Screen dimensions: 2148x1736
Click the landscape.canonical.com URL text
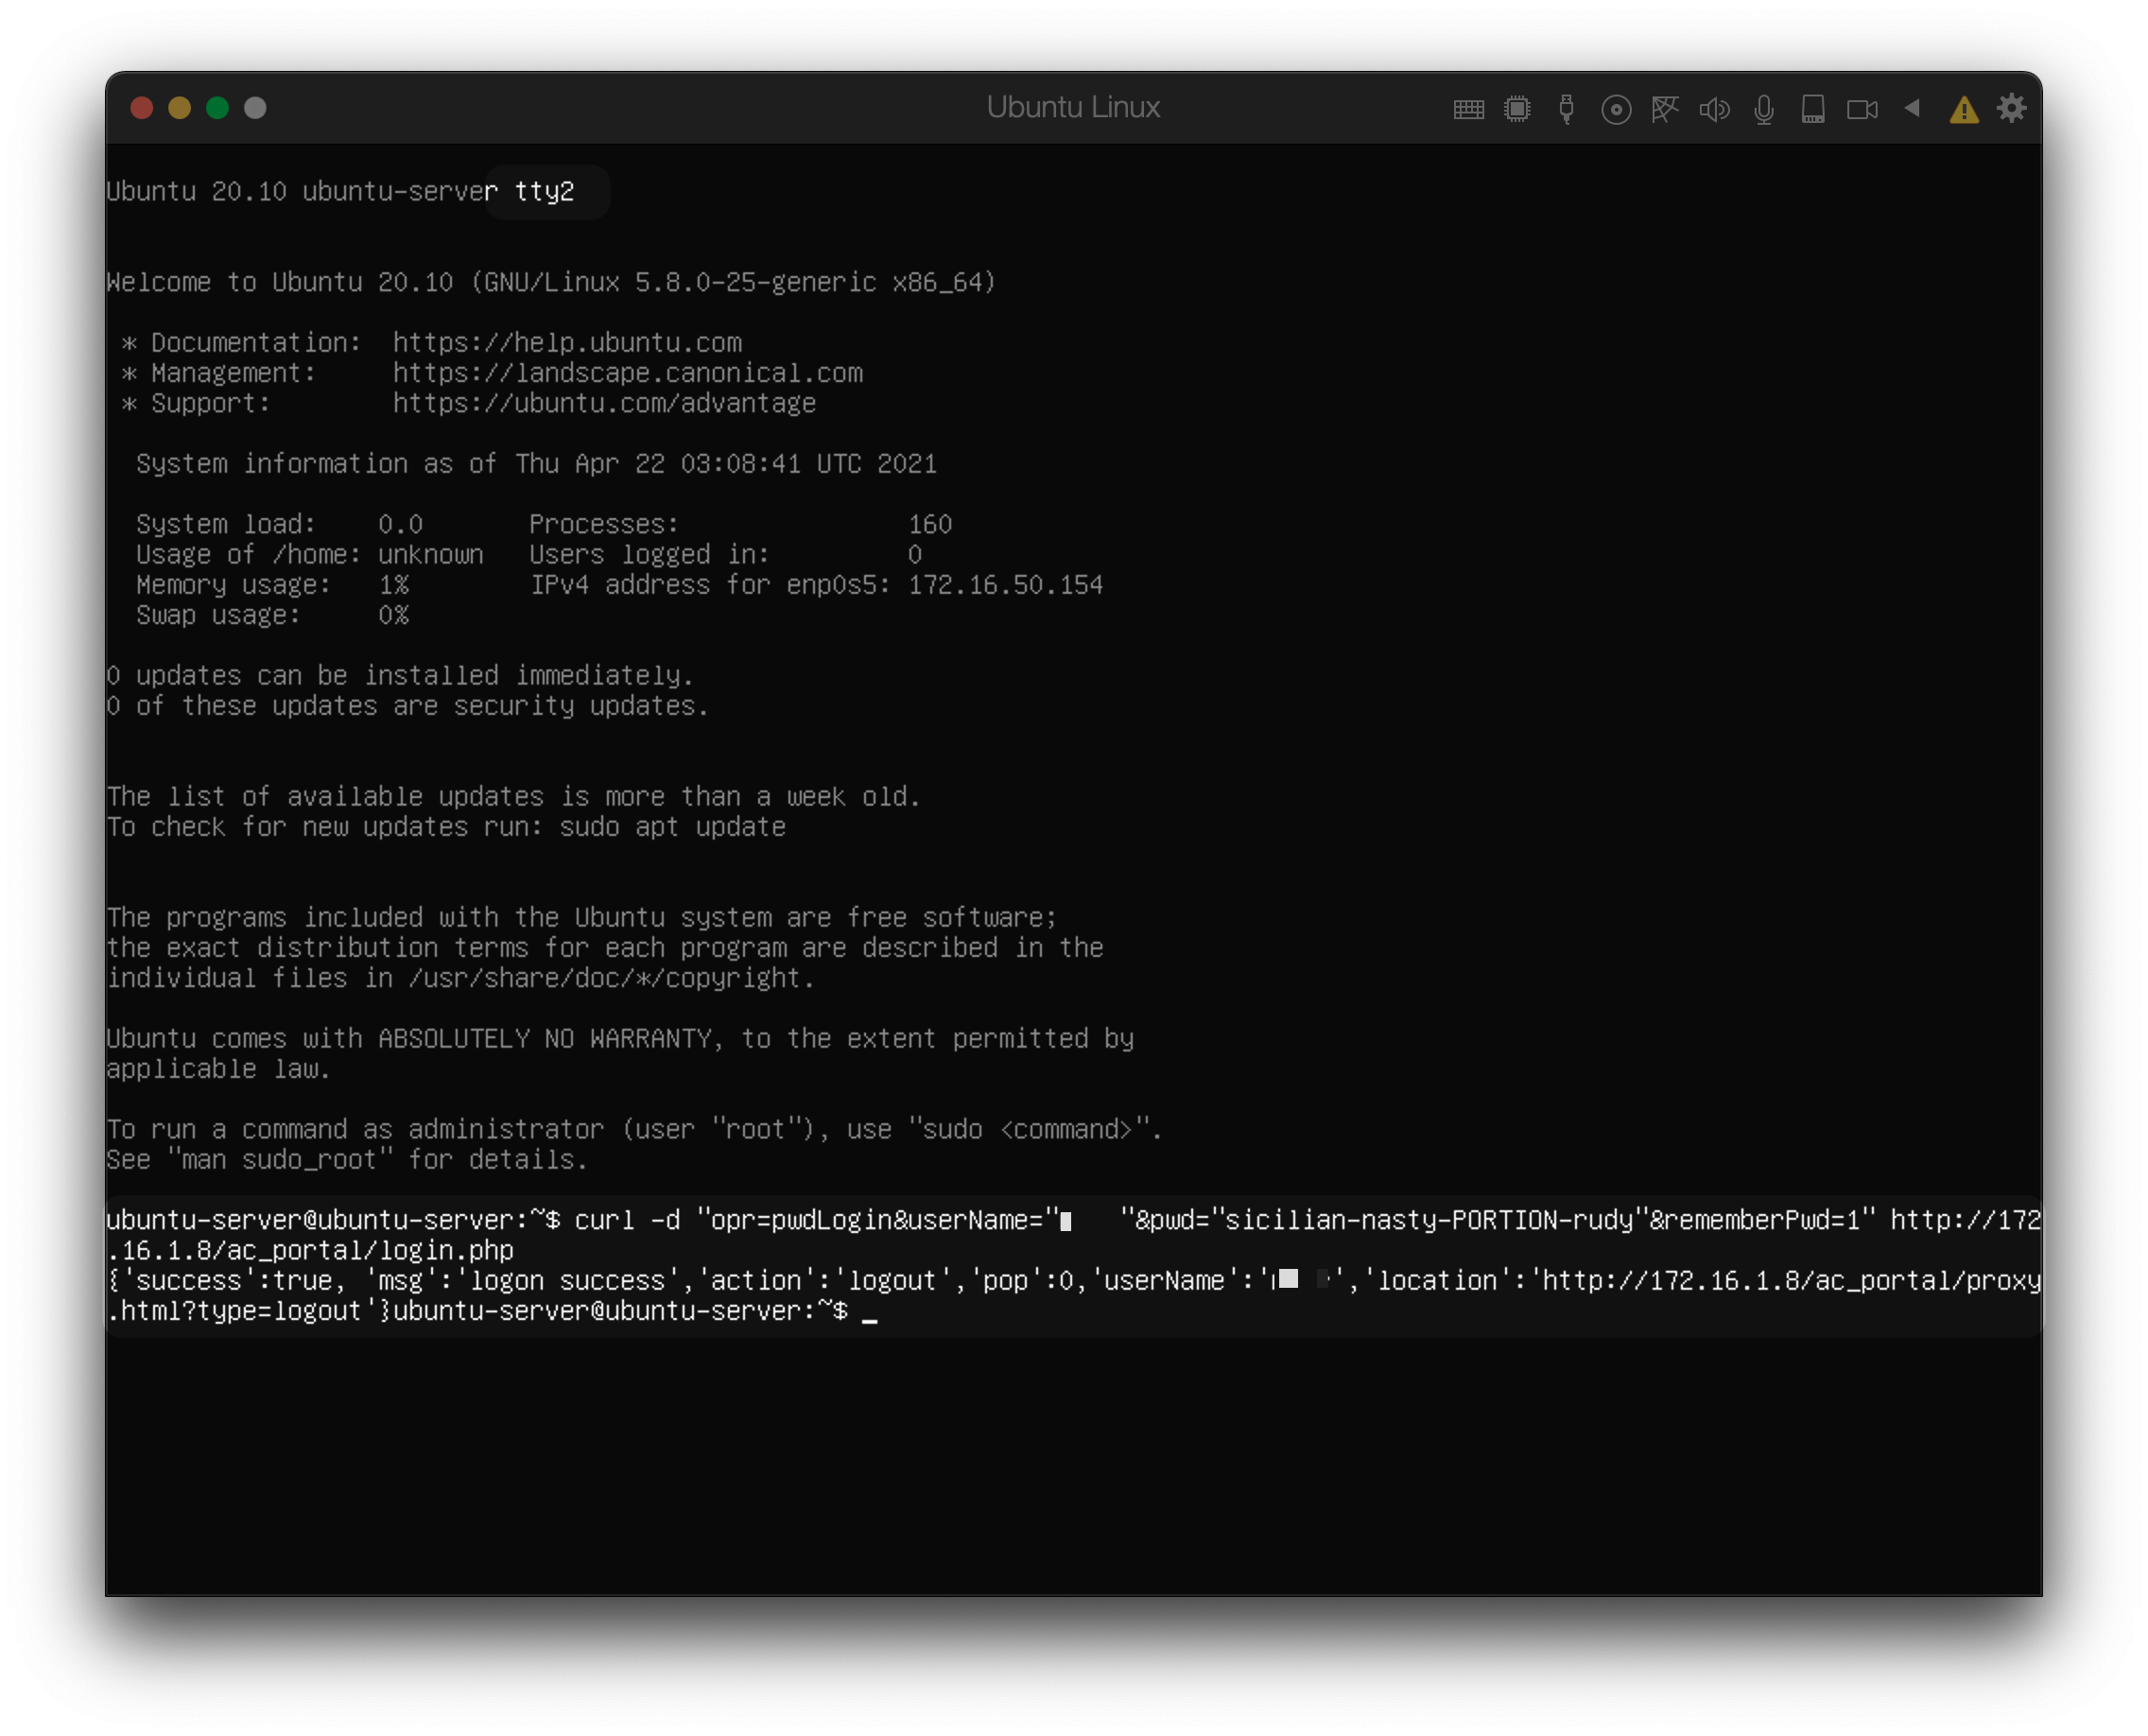[627, 373]
